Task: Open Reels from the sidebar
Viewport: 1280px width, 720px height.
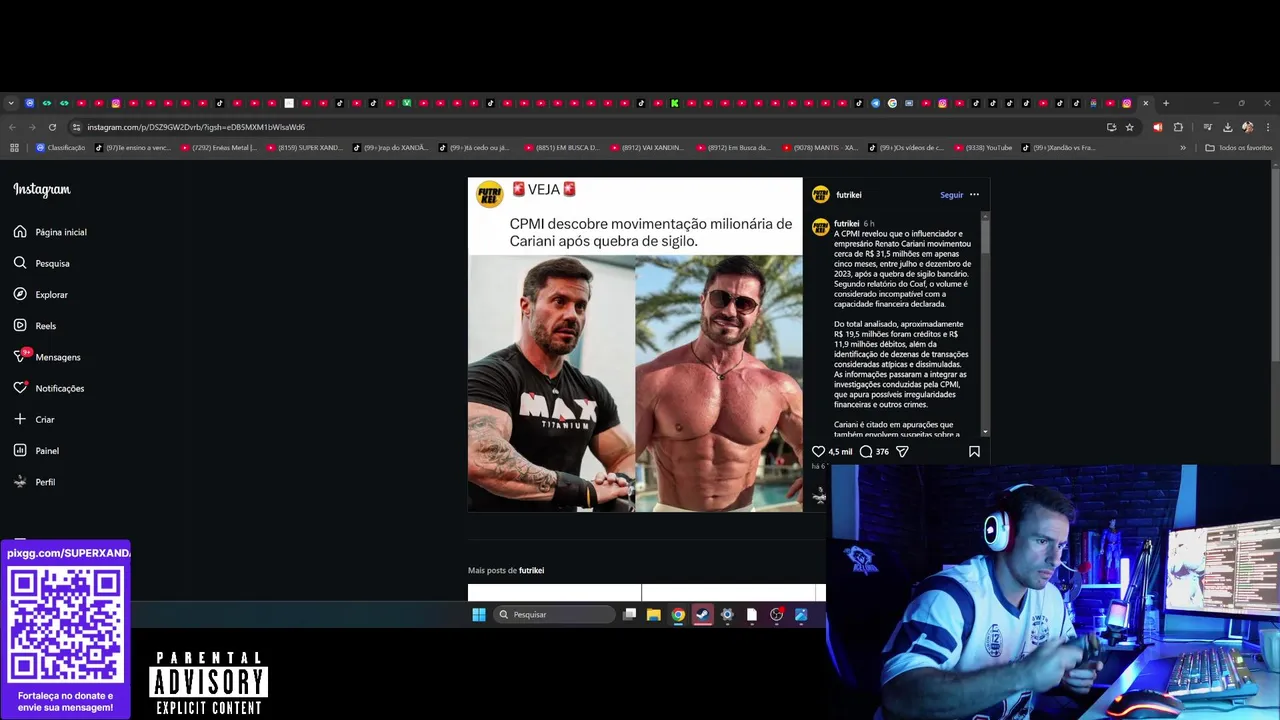Action: (x=35, y=326)
